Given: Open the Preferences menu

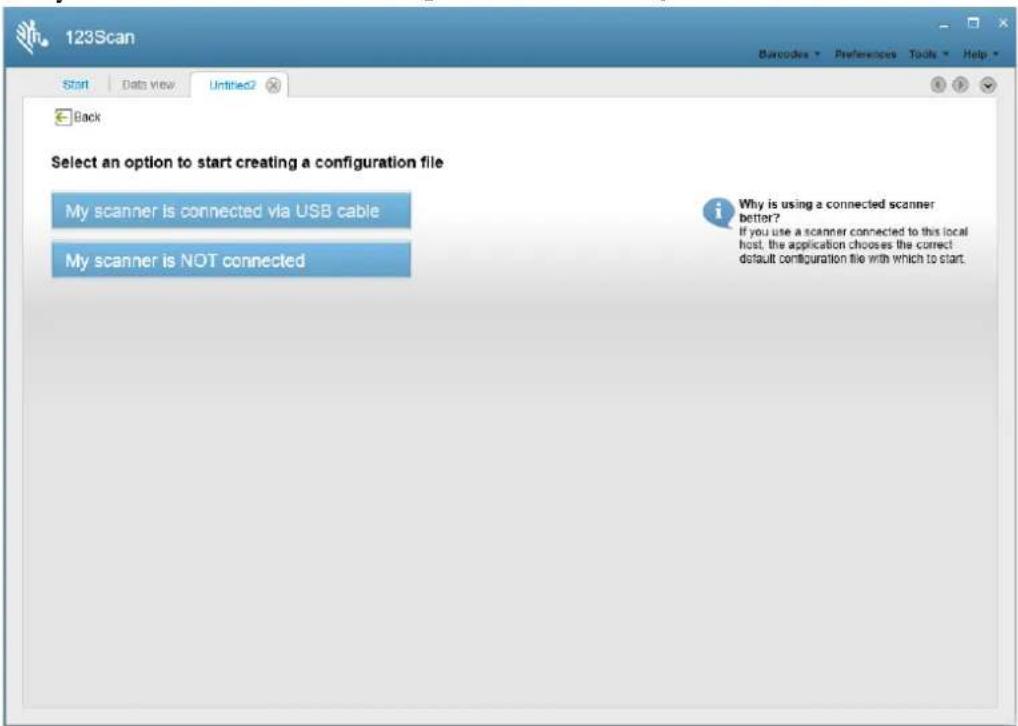Looking at the screenshot, I should (x=865, y=54).
